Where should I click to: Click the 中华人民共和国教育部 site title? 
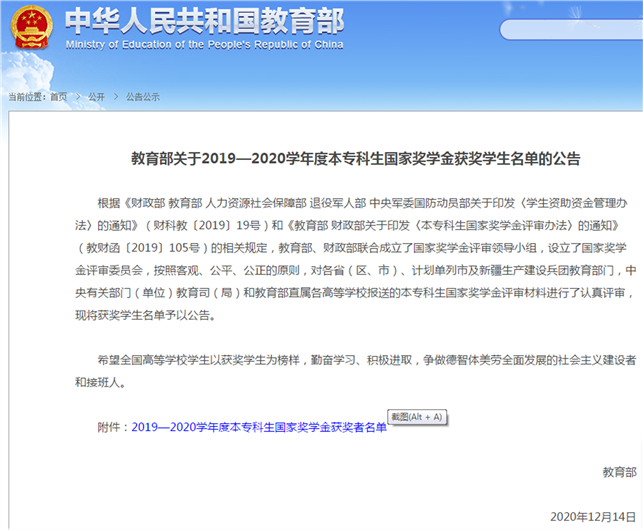(204, 21)
